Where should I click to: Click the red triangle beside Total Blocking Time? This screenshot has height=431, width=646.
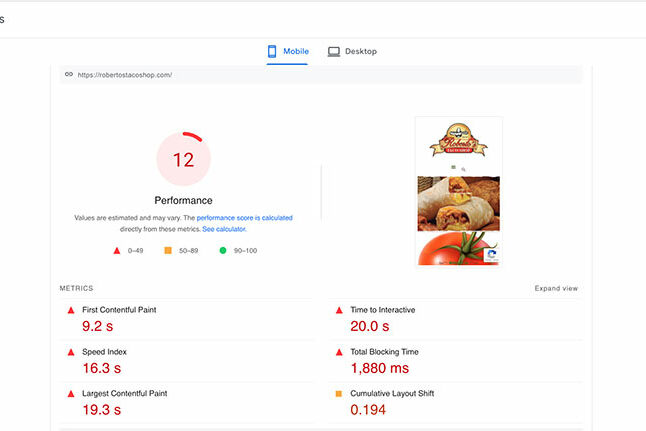(338, 352)
